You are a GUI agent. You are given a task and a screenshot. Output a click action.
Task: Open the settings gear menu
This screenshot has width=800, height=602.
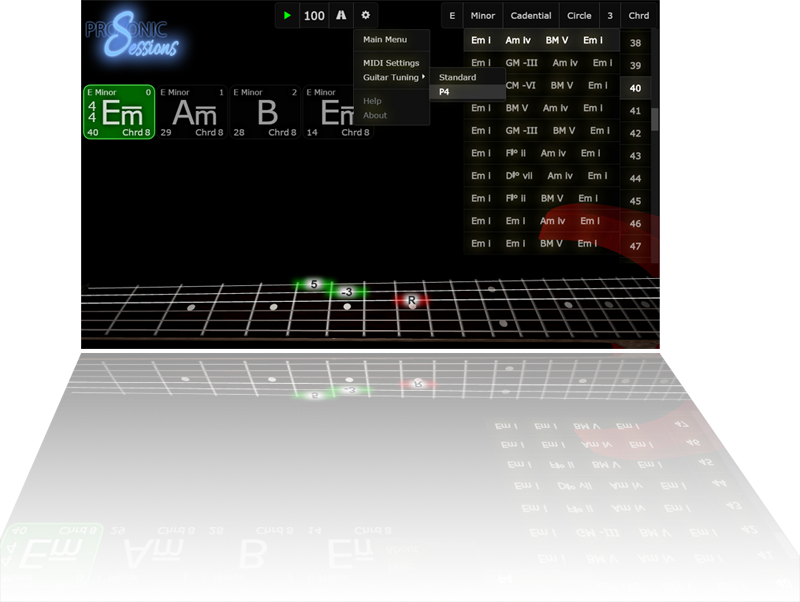(x=367, y=16)
